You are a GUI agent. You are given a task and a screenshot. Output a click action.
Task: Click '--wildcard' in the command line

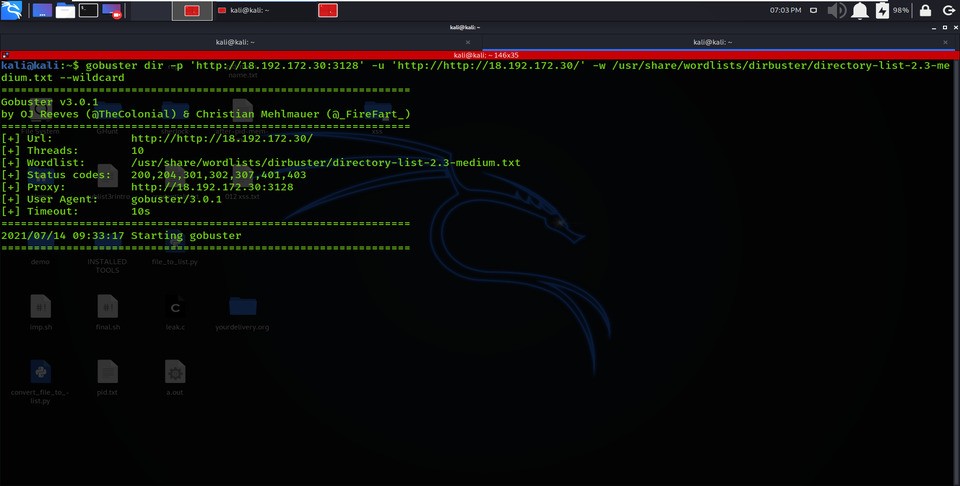tap(92, 78)
